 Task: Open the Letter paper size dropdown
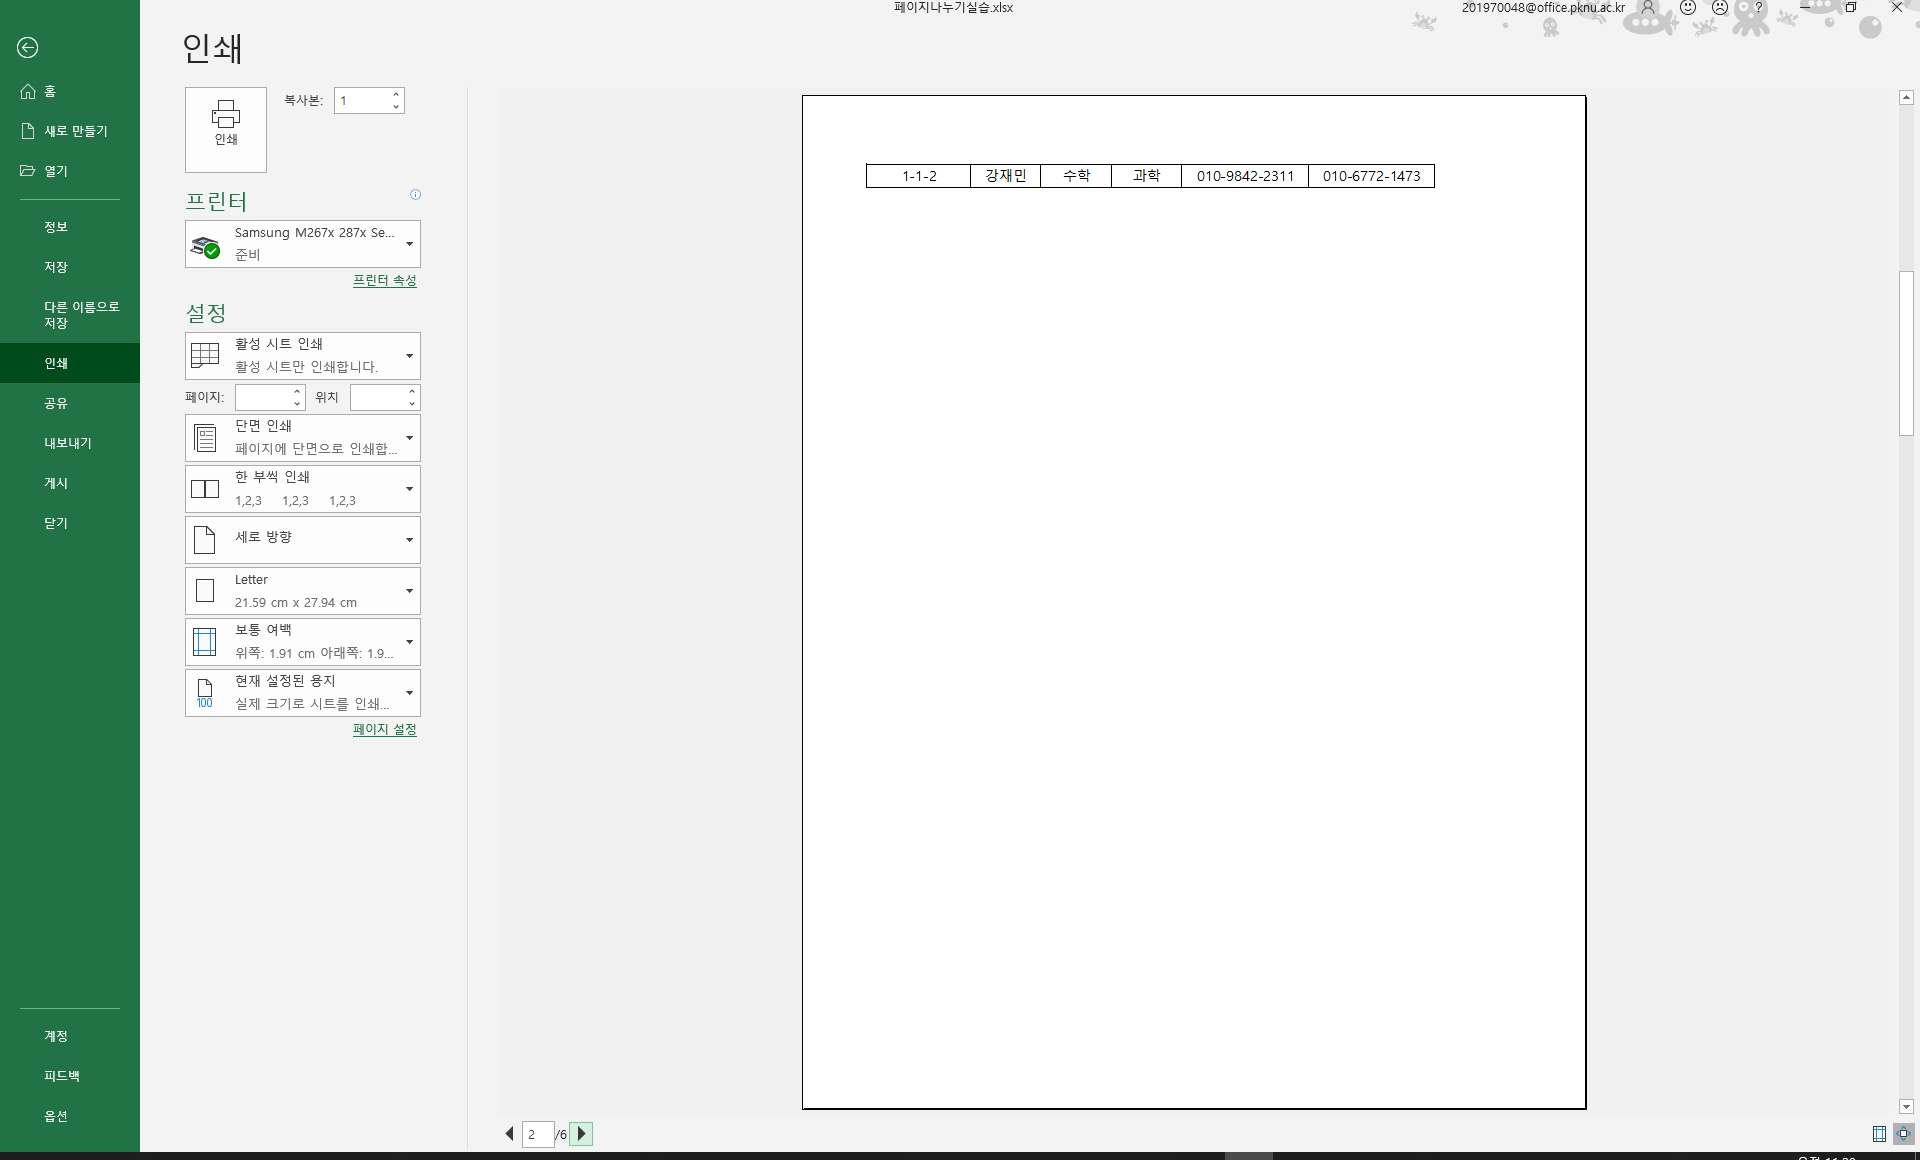click(302, 591)
